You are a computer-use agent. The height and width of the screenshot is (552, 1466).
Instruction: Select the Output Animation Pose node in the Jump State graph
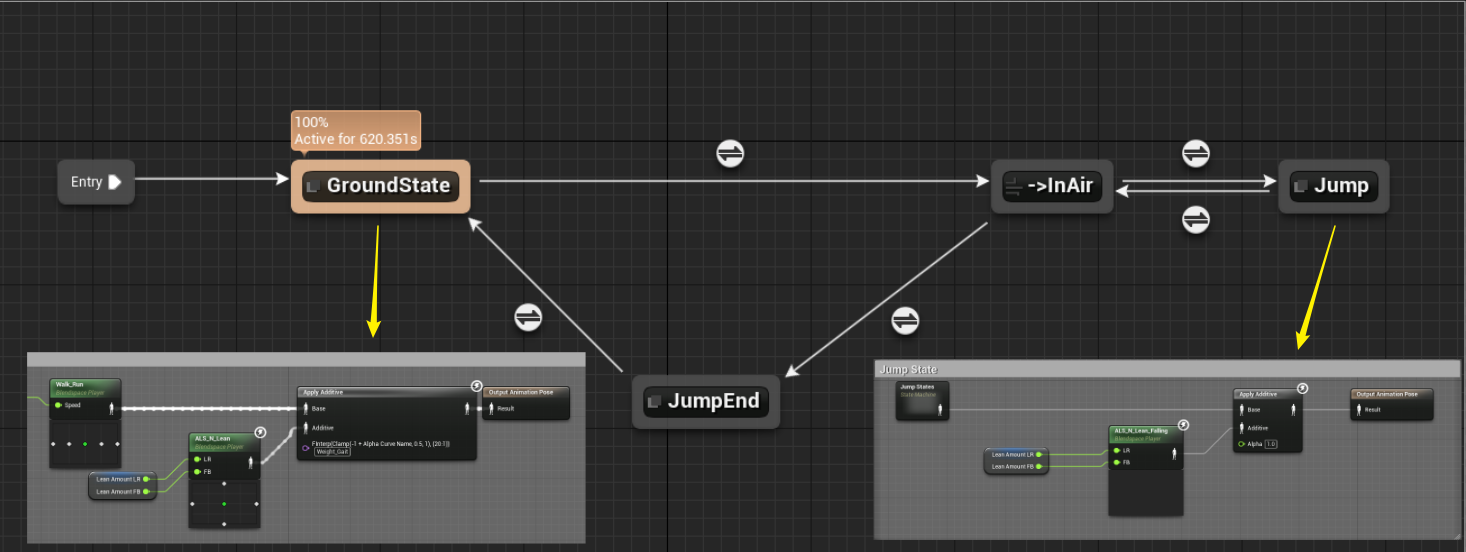point(1391,404)
